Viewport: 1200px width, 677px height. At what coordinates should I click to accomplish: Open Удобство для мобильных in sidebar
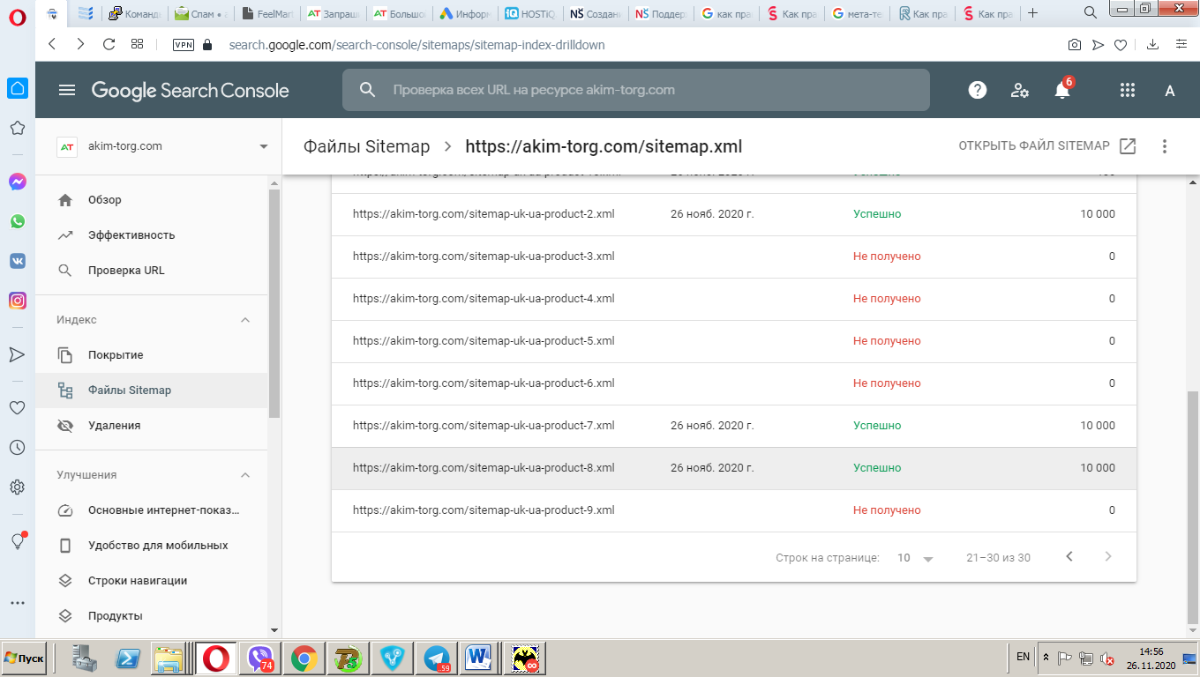click(x=152, y=545)
